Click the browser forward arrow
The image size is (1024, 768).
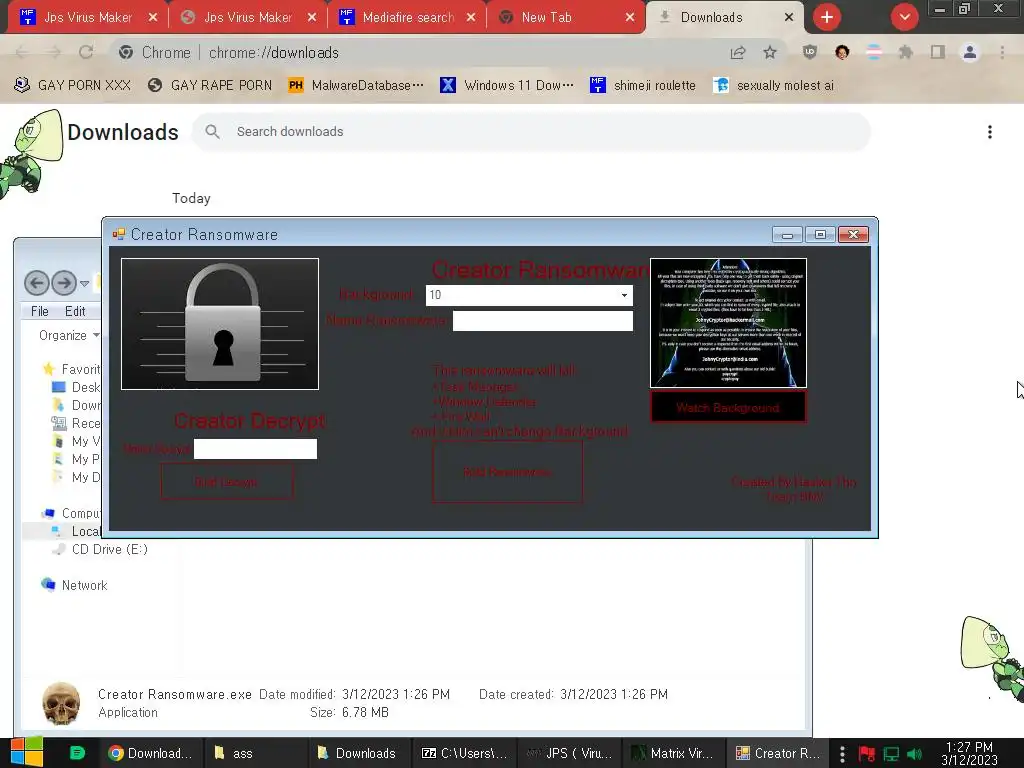coord(54,52)
